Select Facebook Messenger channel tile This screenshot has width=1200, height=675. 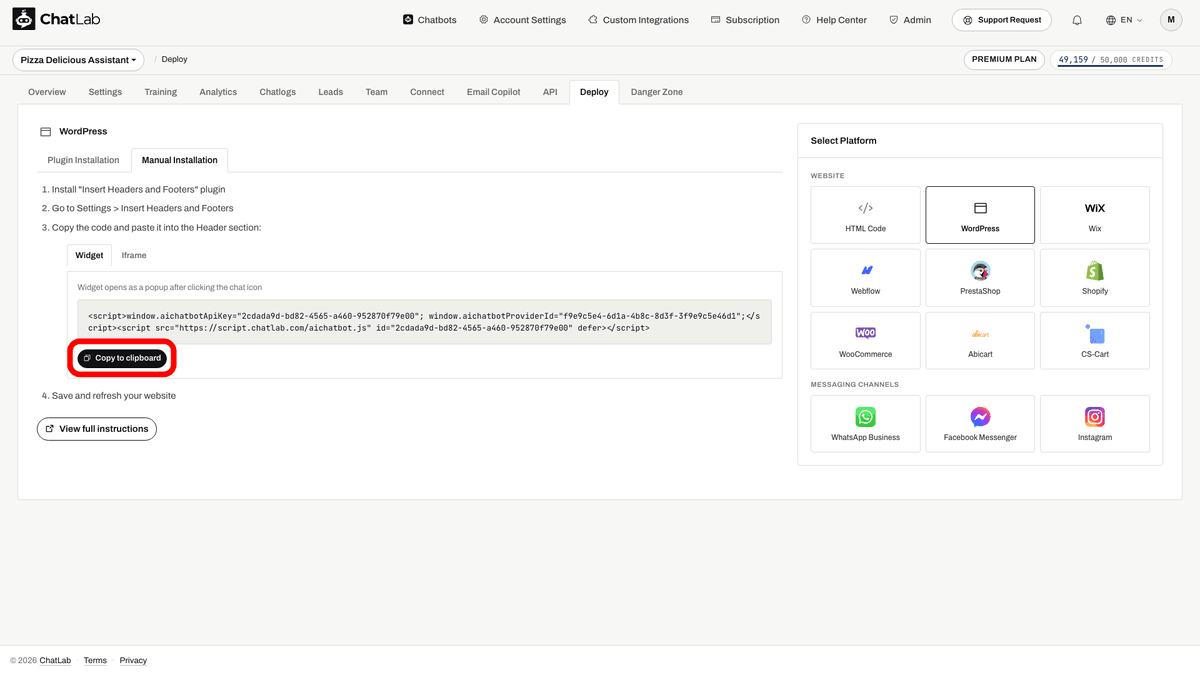(980, 424)
